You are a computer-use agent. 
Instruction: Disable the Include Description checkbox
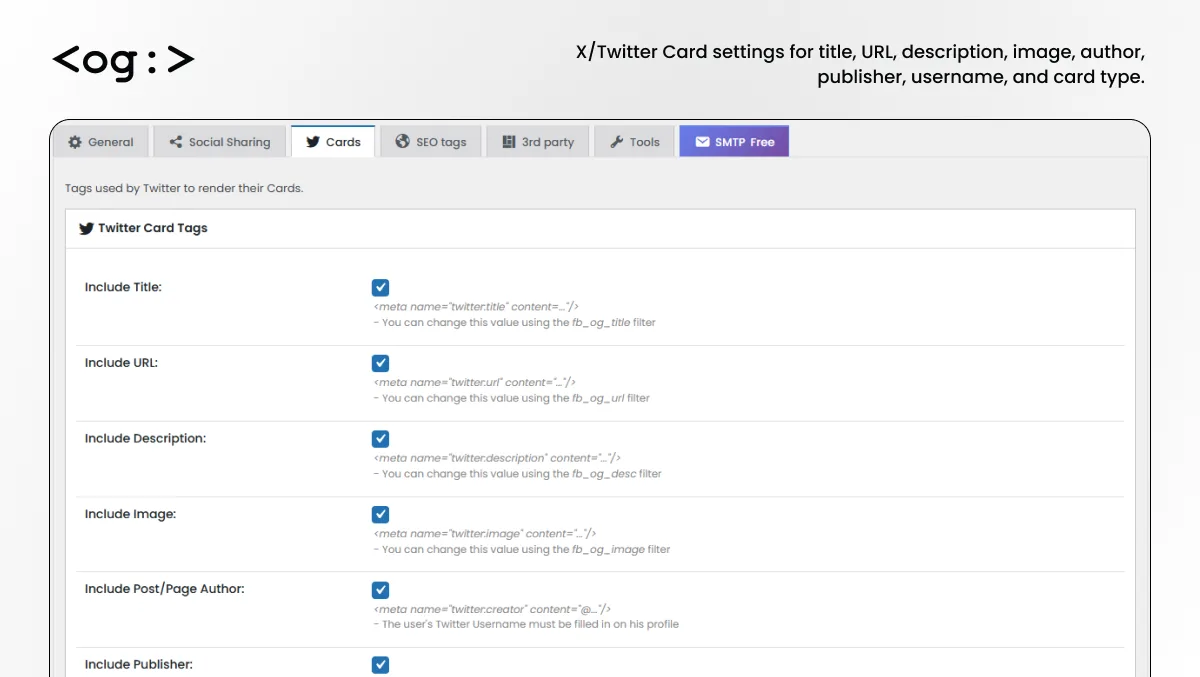click(380, 439)
